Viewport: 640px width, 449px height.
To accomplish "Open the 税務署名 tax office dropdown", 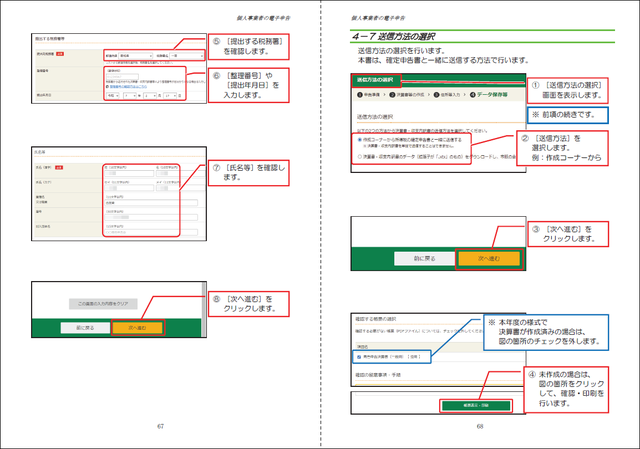I will 187,56.
